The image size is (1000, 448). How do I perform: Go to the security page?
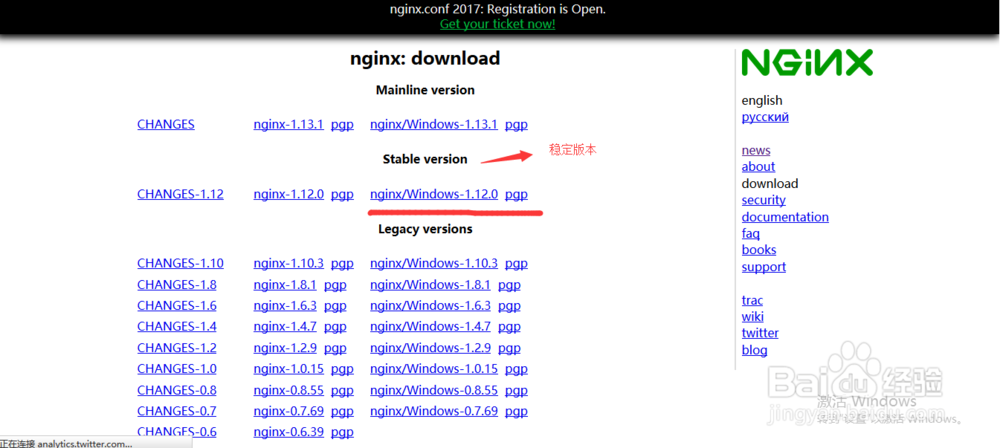pyautogui.click(x=763, y=200)
